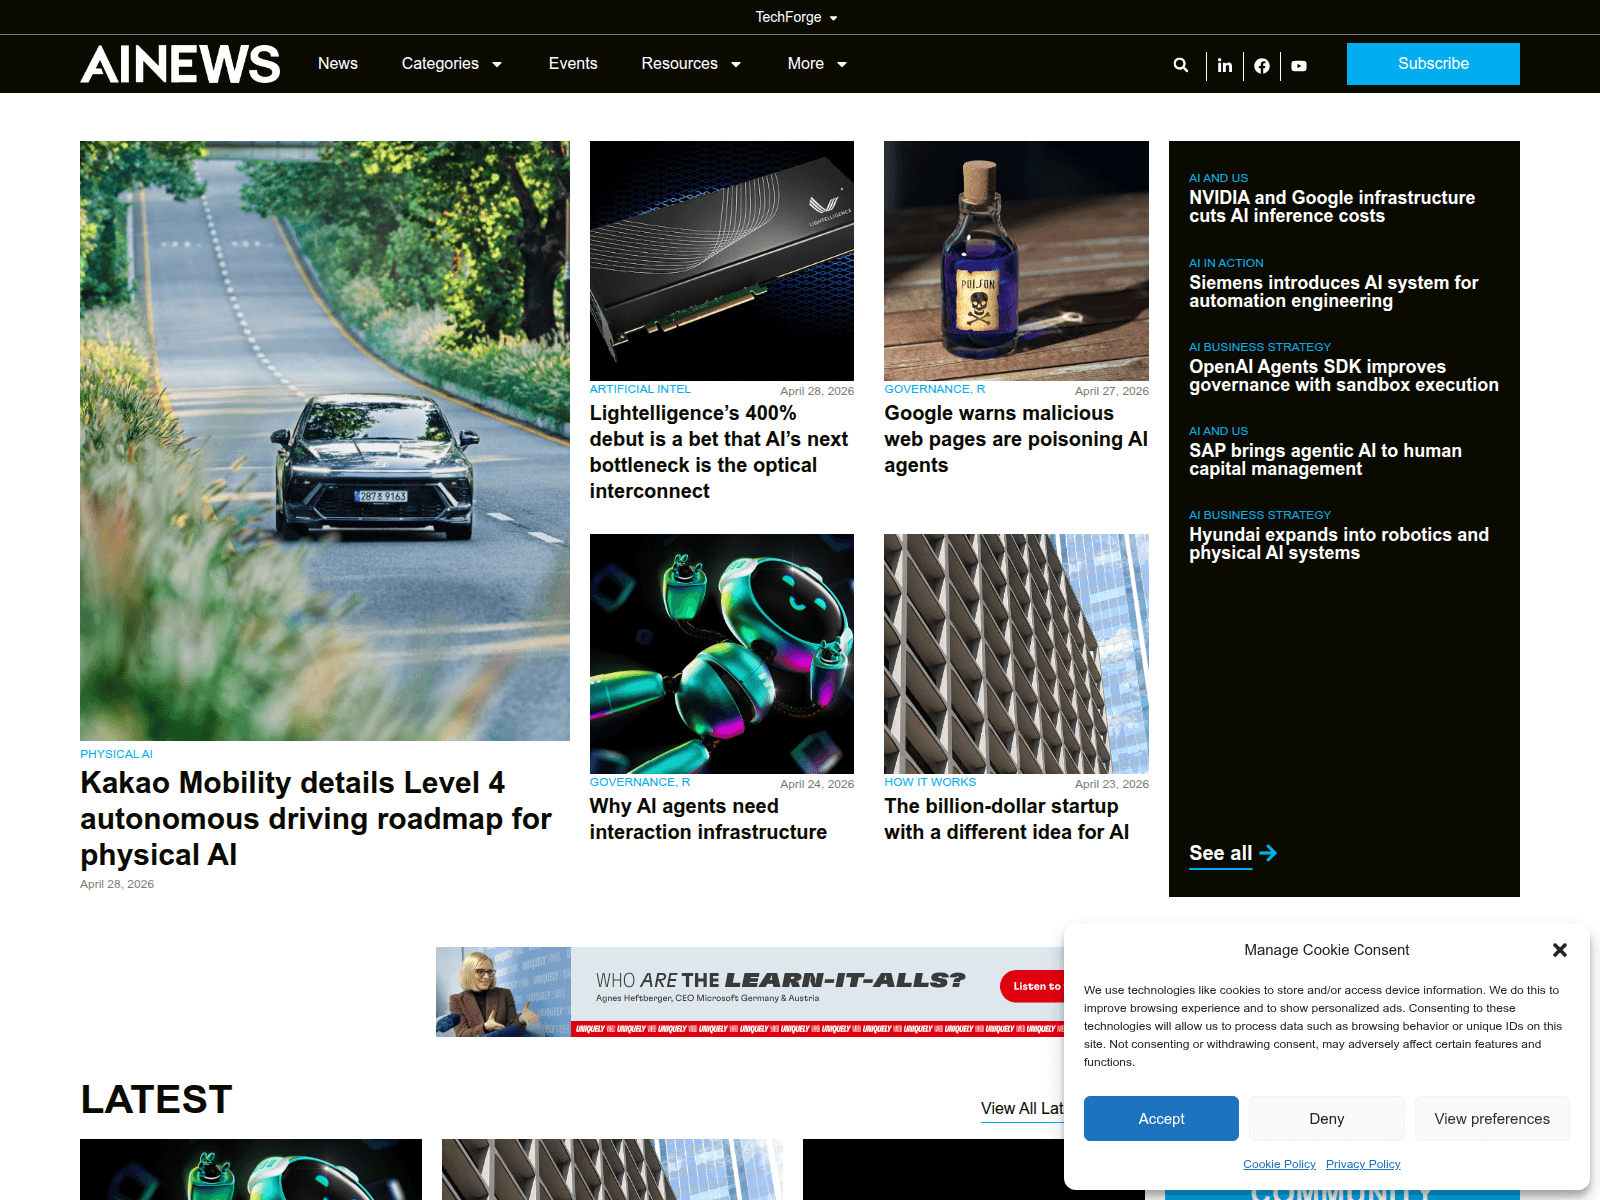Click the Learn-It-Alls banner ad
Screen dimensions: 1600x1200
click(750, 992)
